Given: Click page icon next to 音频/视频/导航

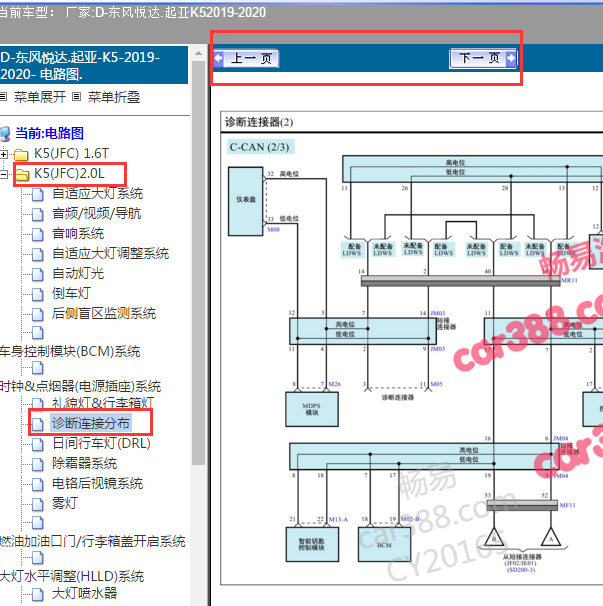Looking at the screenshot, I should click(37, 214).
